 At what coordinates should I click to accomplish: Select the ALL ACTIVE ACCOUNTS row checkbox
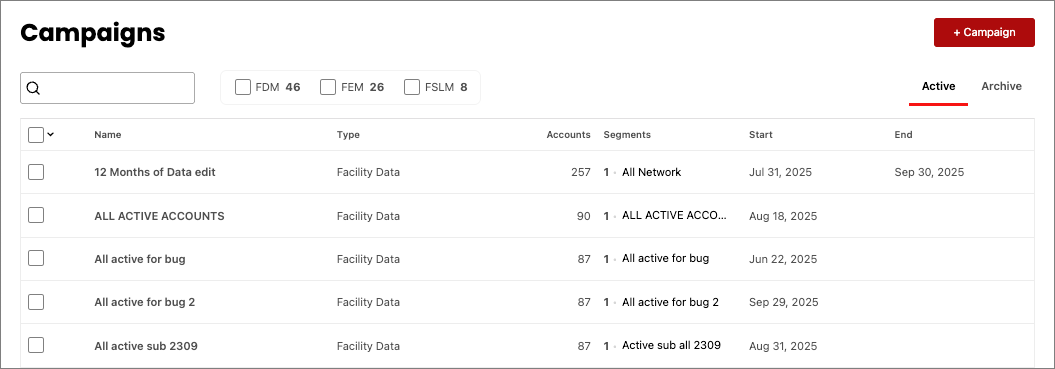tap(36, 215)
